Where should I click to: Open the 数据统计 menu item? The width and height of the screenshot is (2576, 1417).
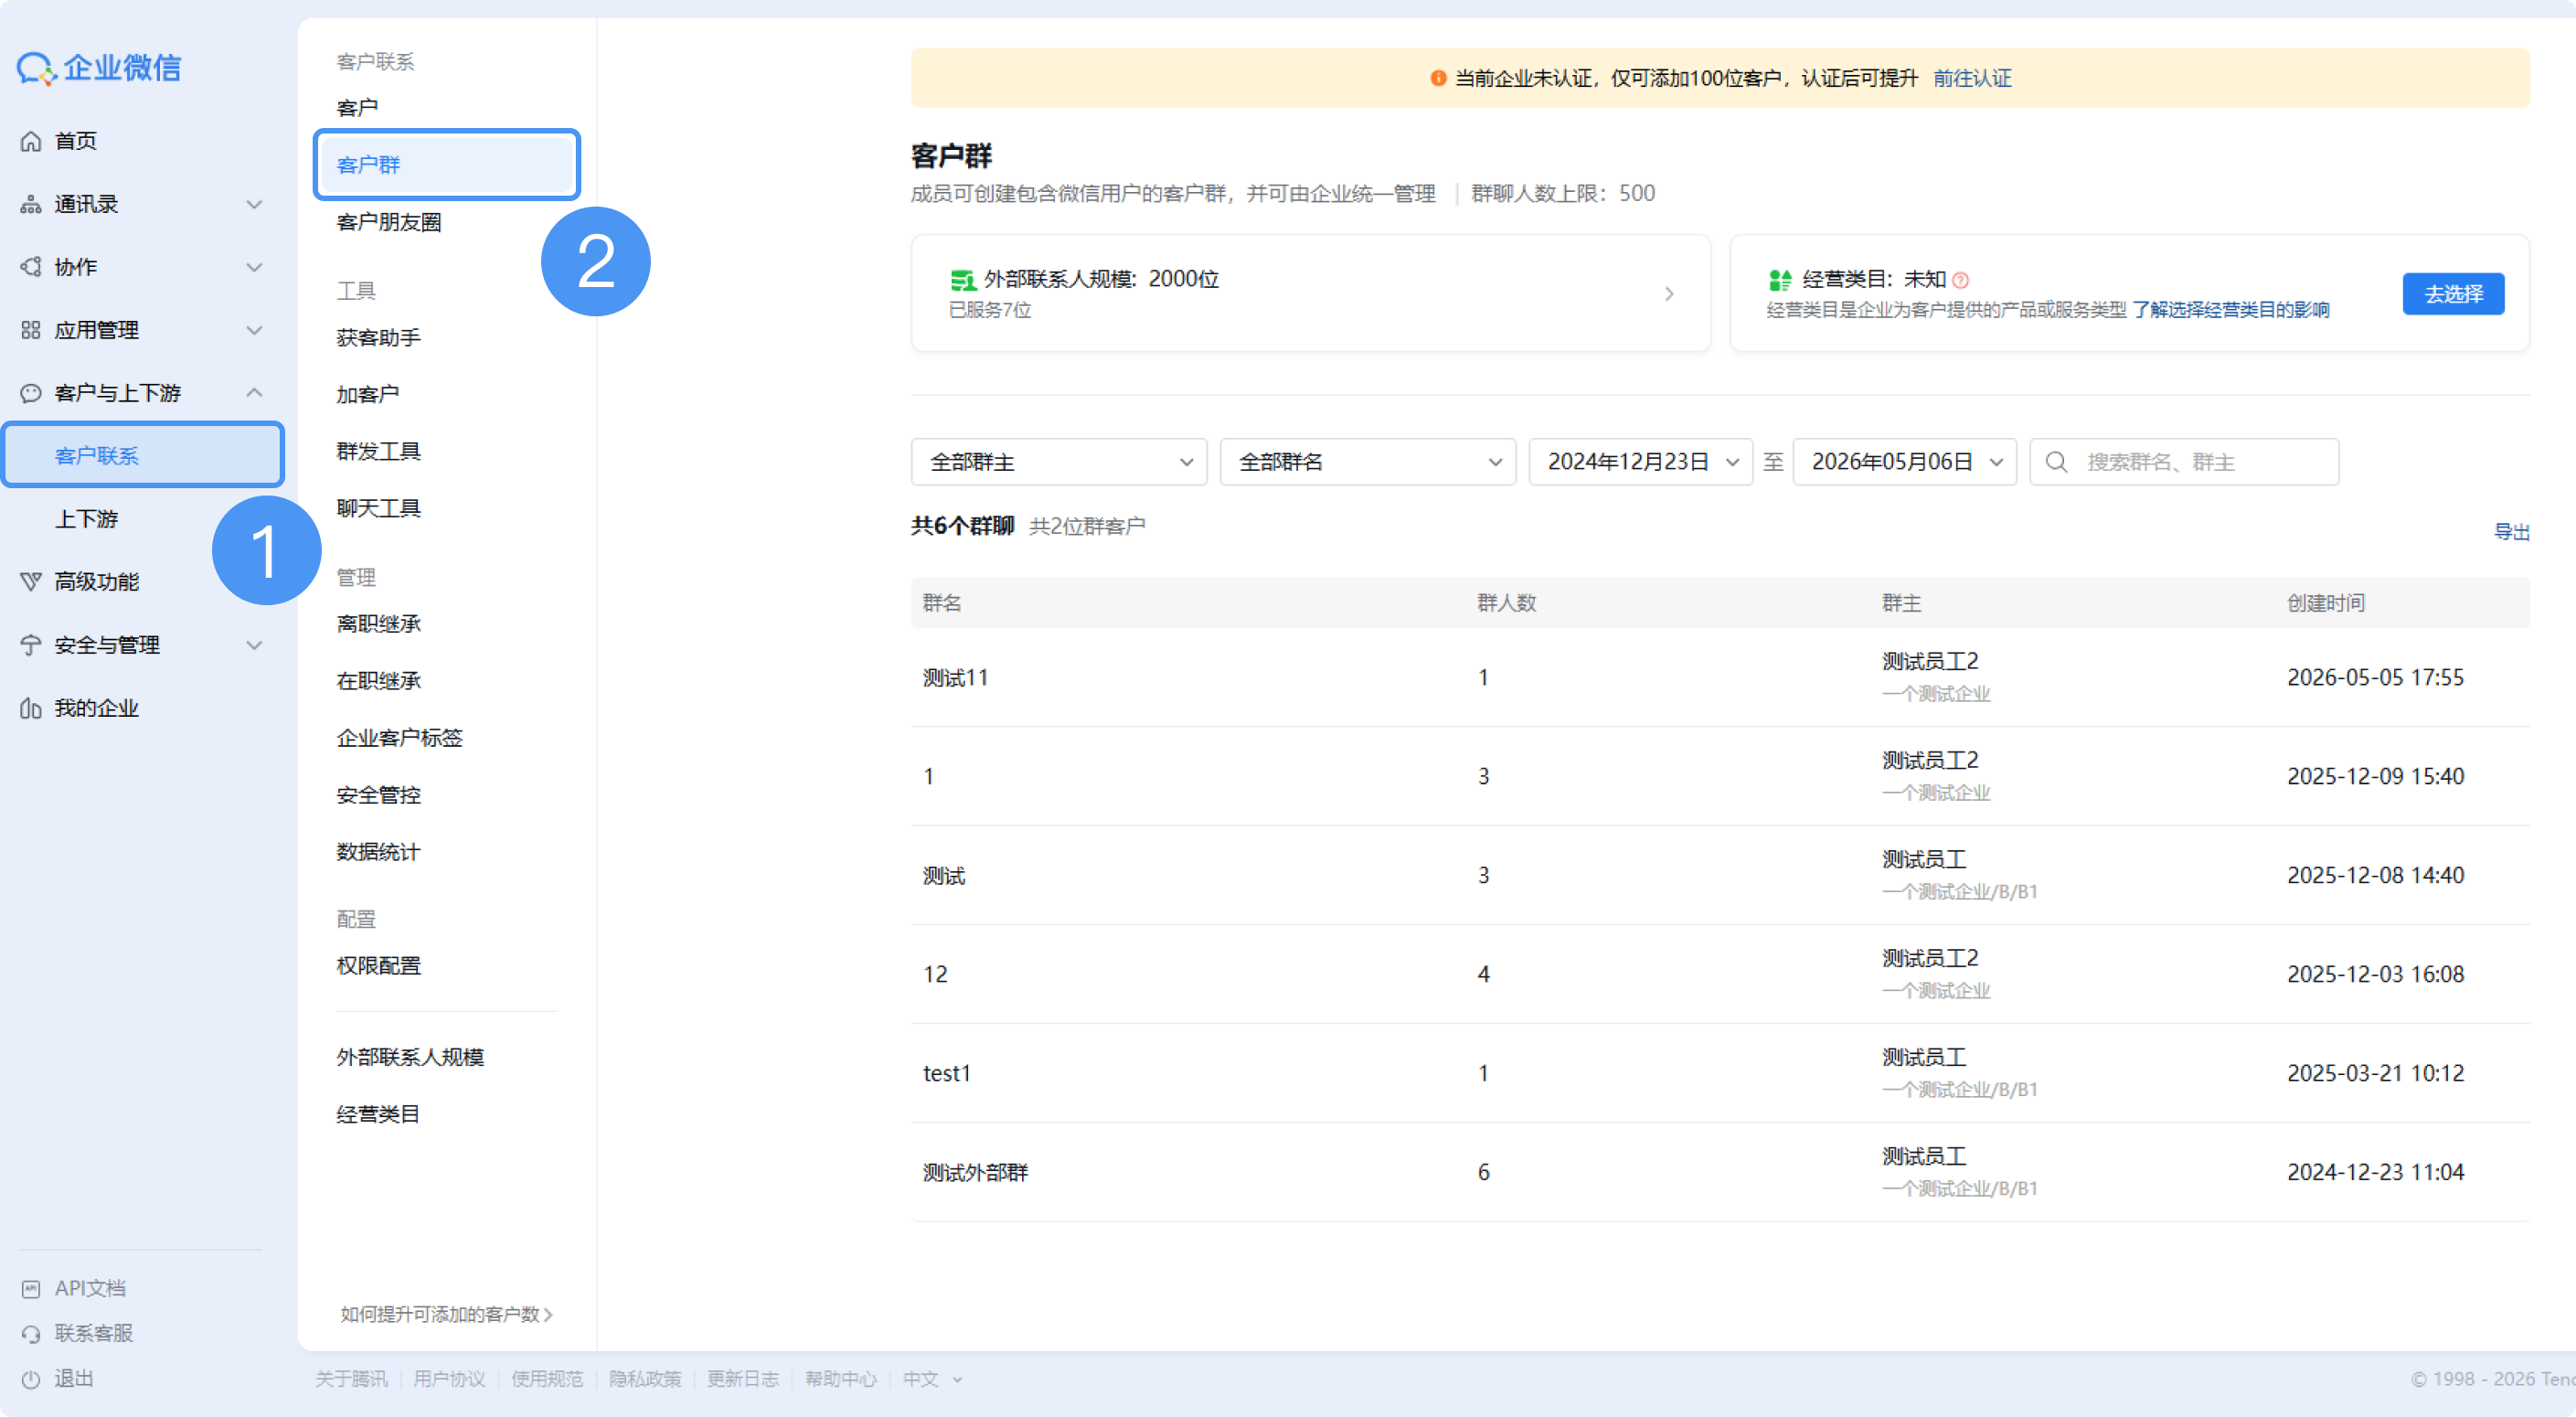click(x=378, y=852)
